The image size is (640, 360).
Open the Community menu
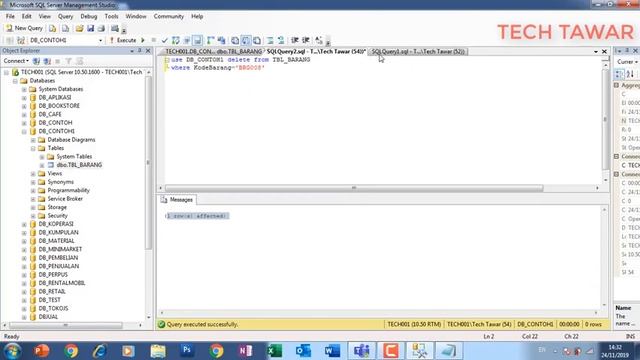click(169, 16)
